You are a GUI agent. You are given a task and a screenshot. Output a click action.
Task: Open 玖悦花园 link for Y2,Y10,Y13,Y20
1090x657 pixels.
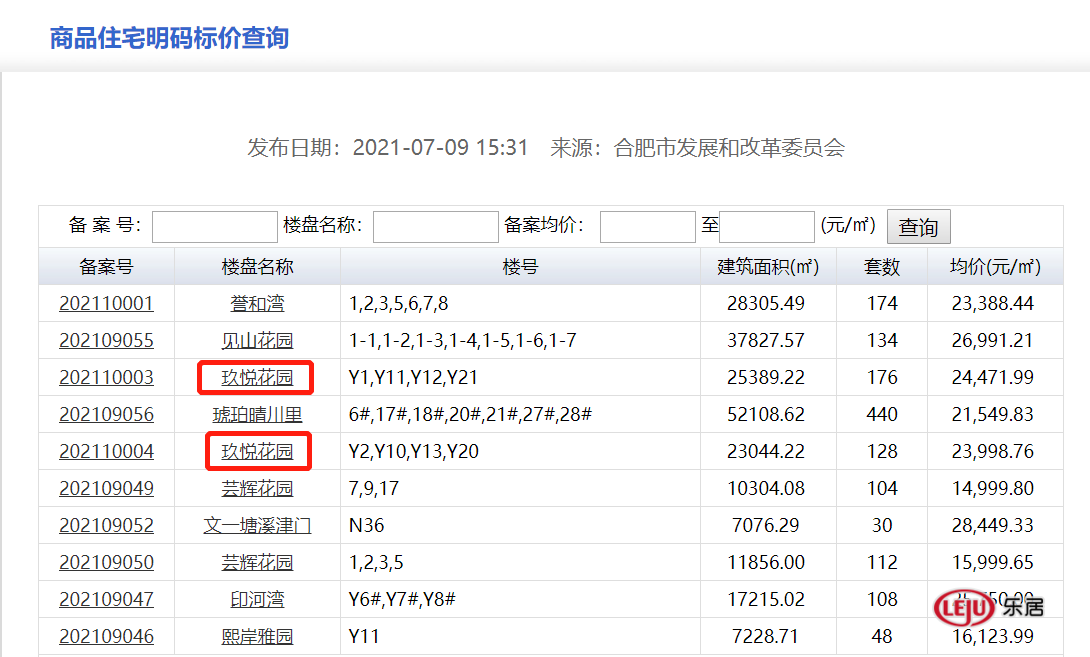(x=257, y=451)
